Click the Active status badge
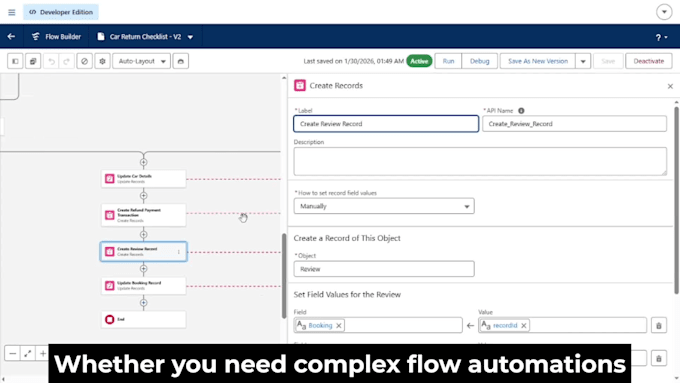 (419, 61)
